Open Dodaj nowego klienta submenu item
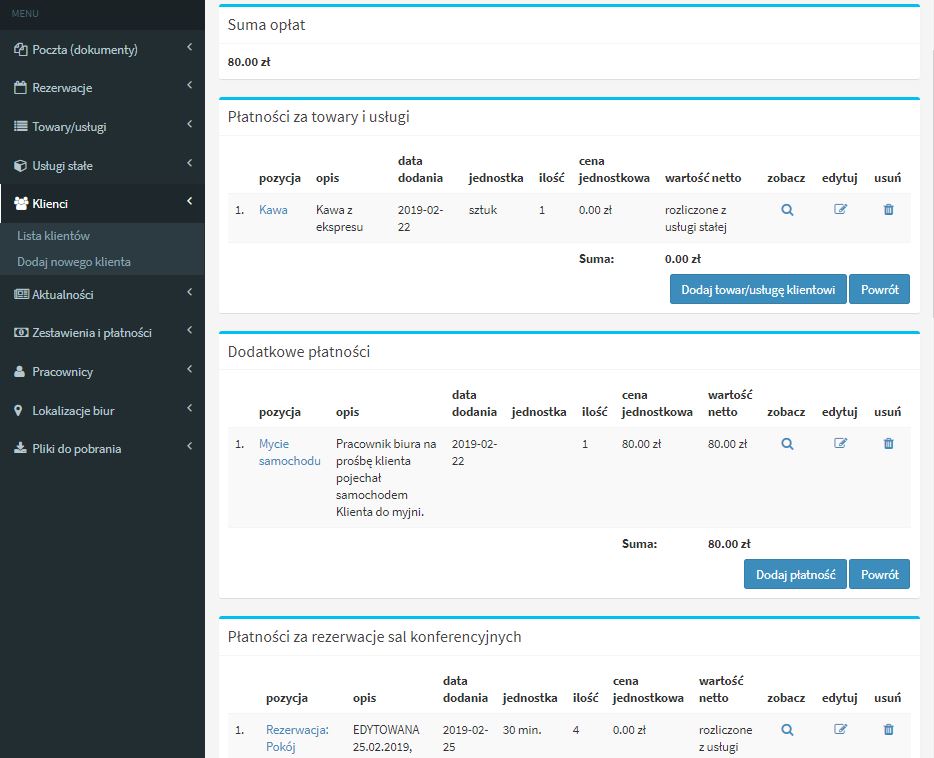934x758 pixels. [74, 262]
